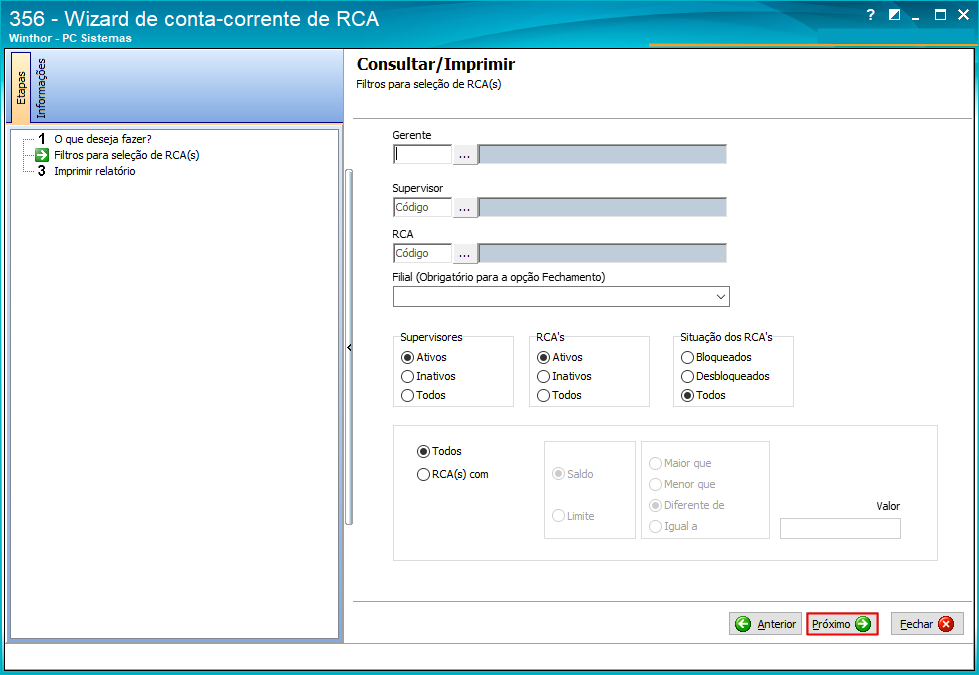979x675 pixels.
Task: Select Ativos under RCA's
Action: click(x=560, y=357)
